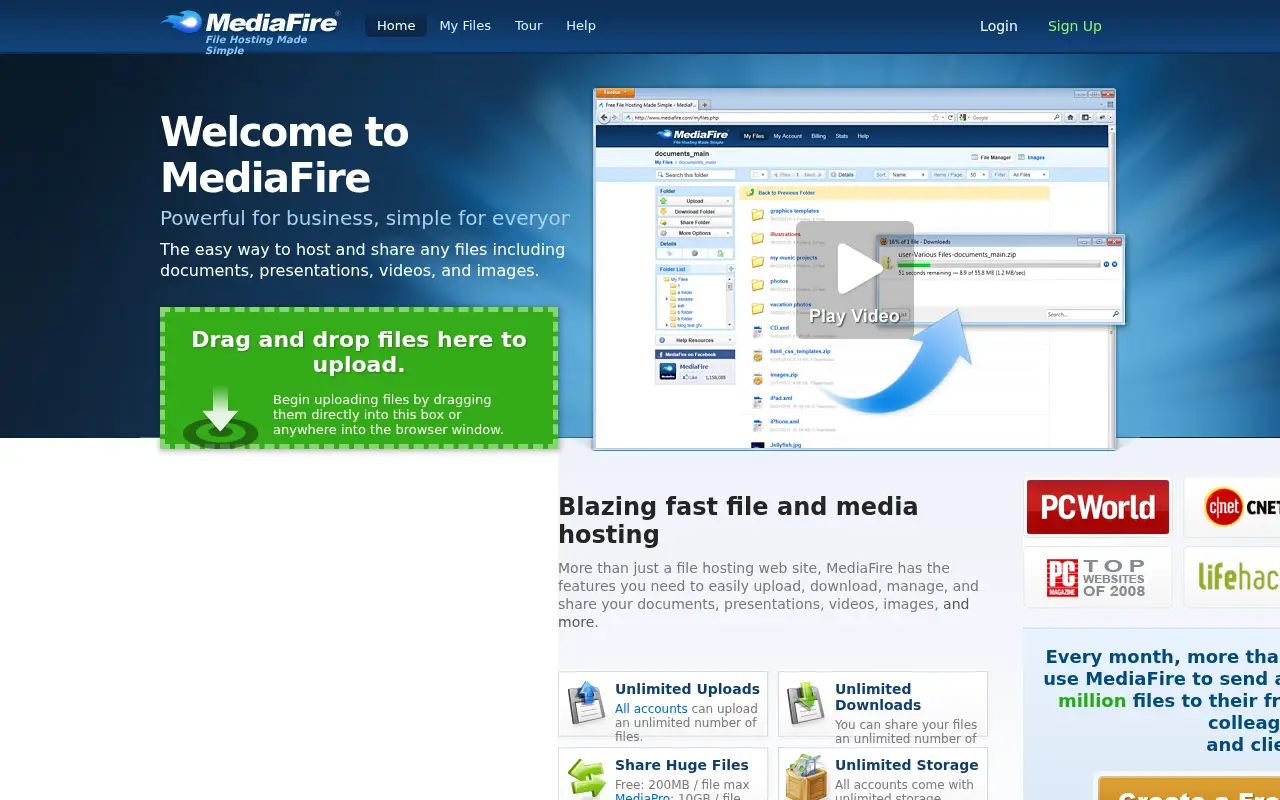Image resolution: width=1280 pixels, height=800 pixels.
Task: Click the Unlimited Storage heading
Action: (x=907, y=765)
